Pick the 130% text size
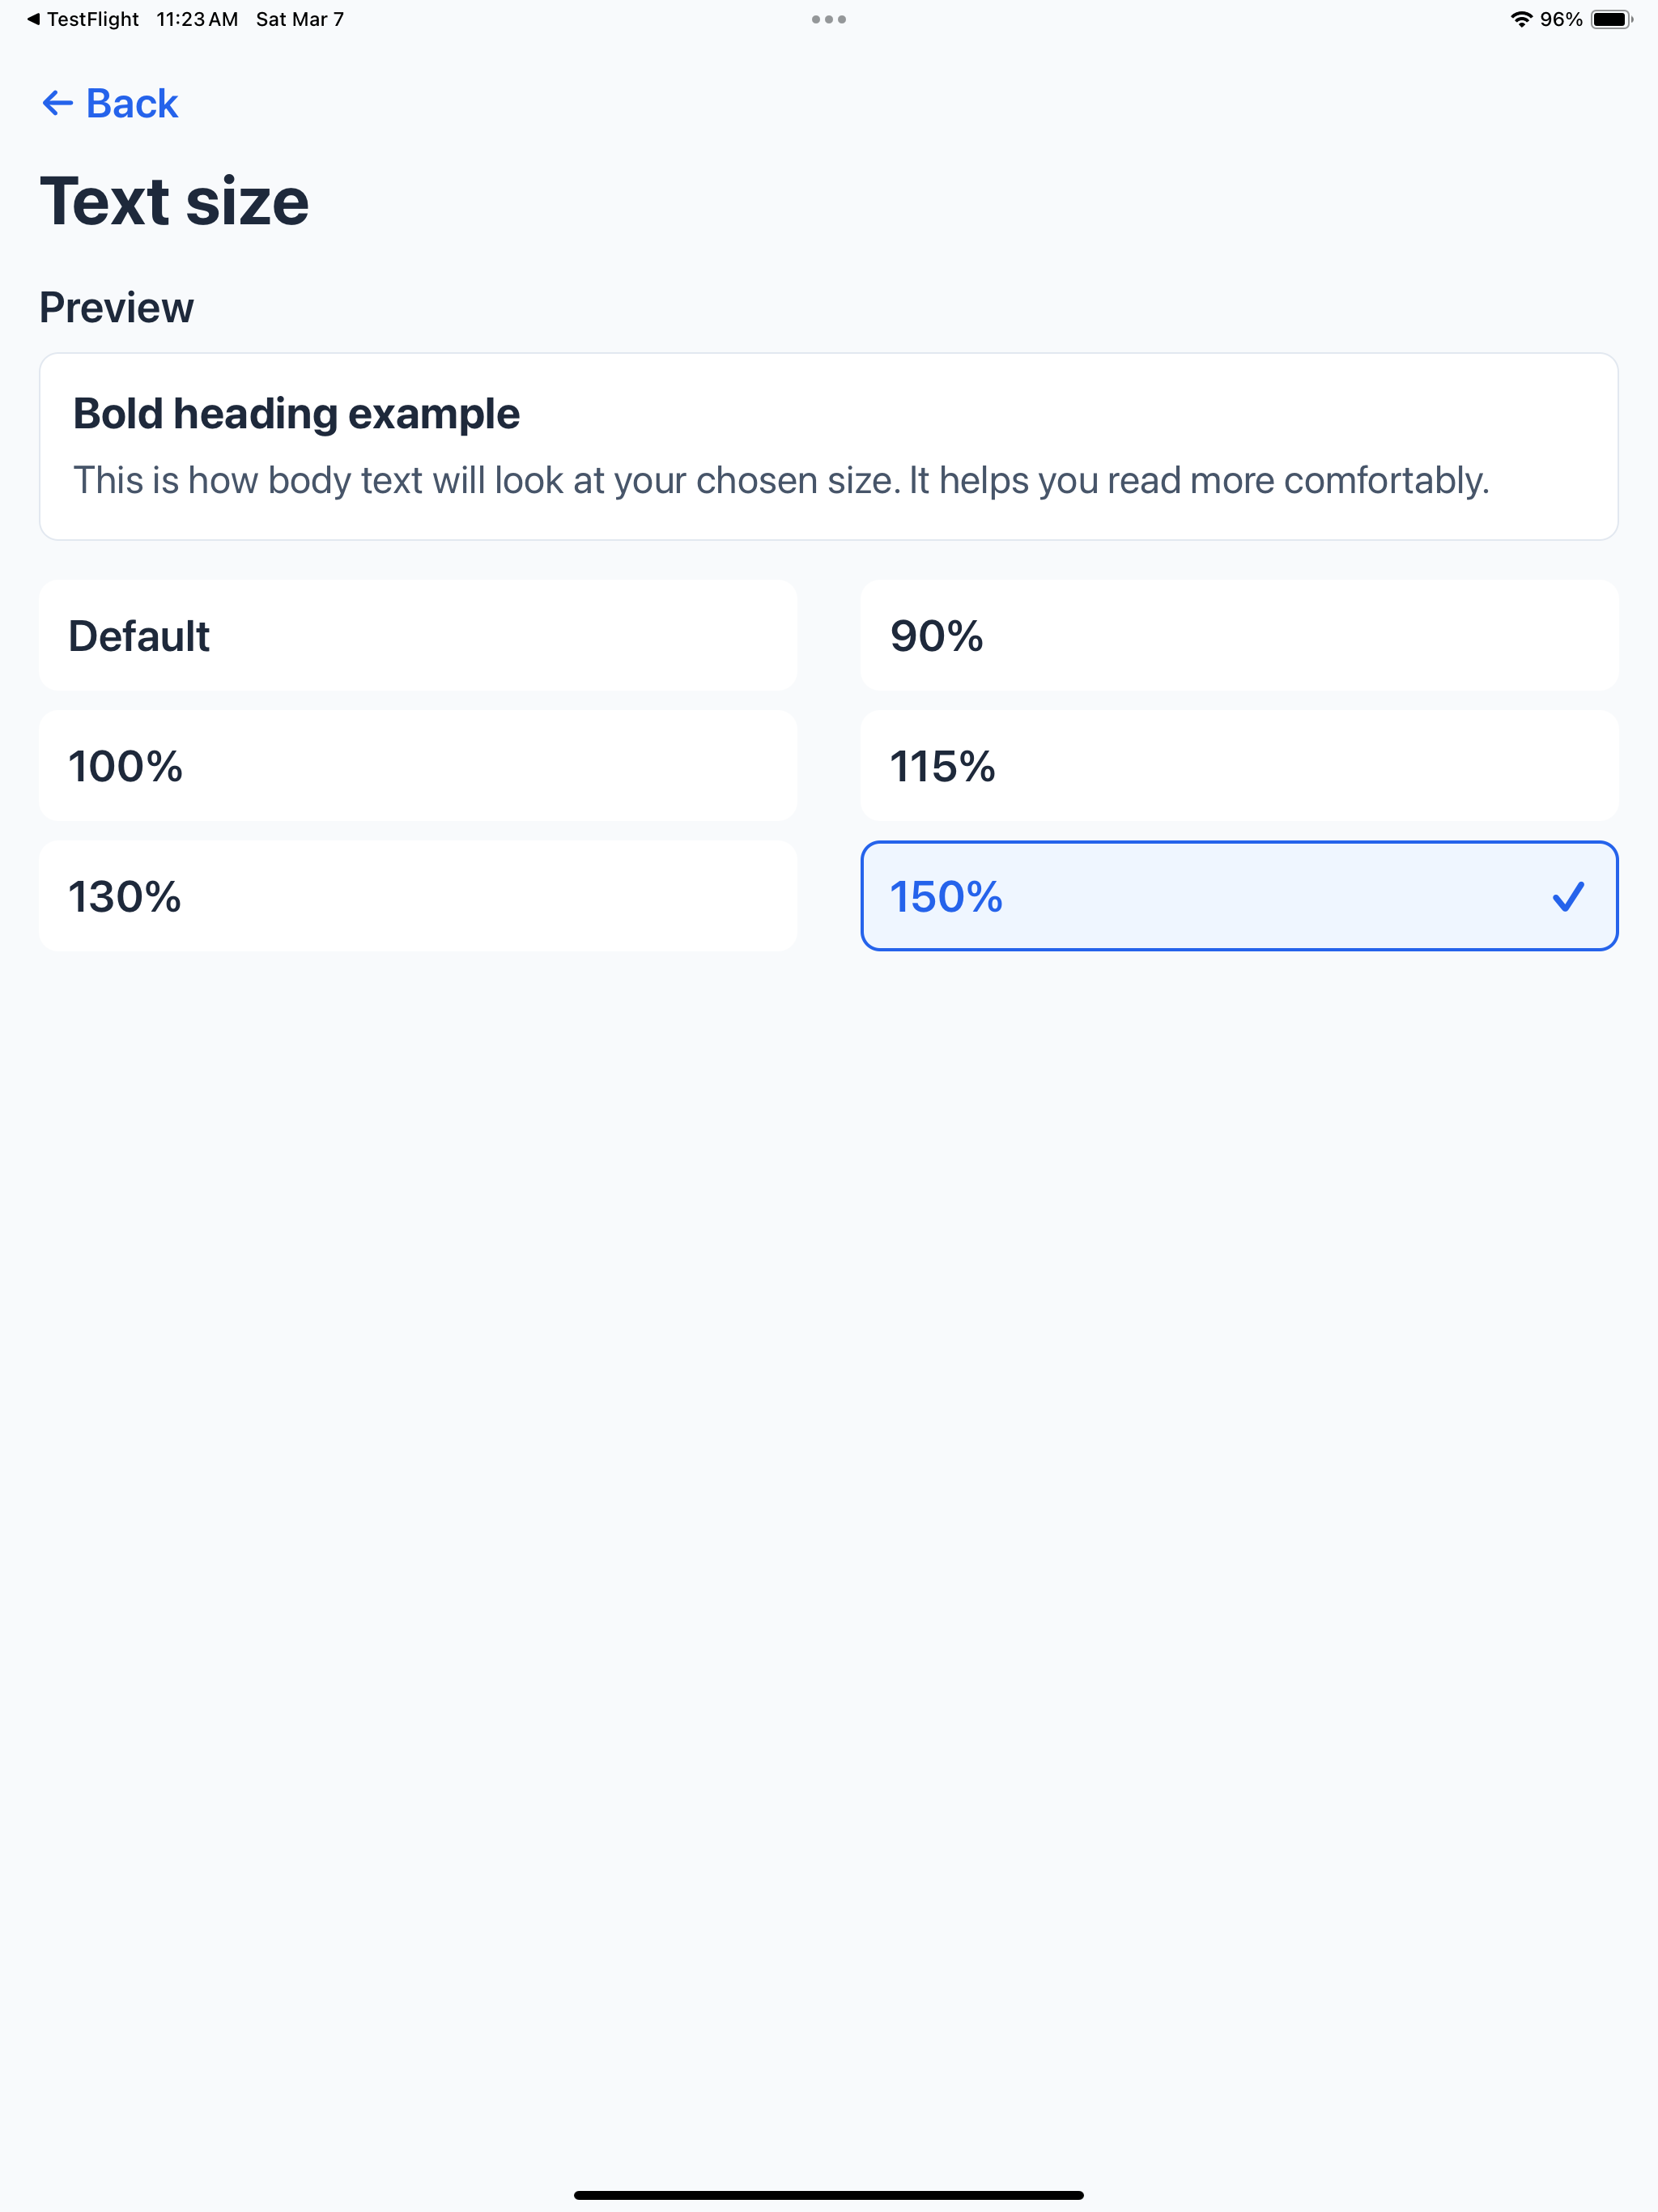 pos(418,896)
